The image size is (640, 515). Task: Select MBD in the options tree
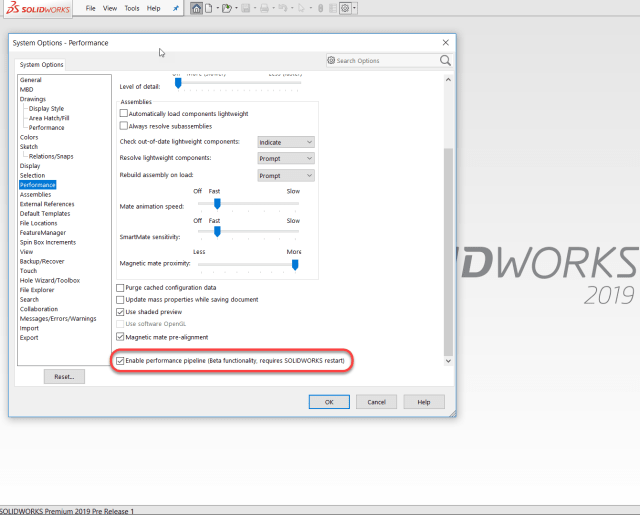pos(27,89)
